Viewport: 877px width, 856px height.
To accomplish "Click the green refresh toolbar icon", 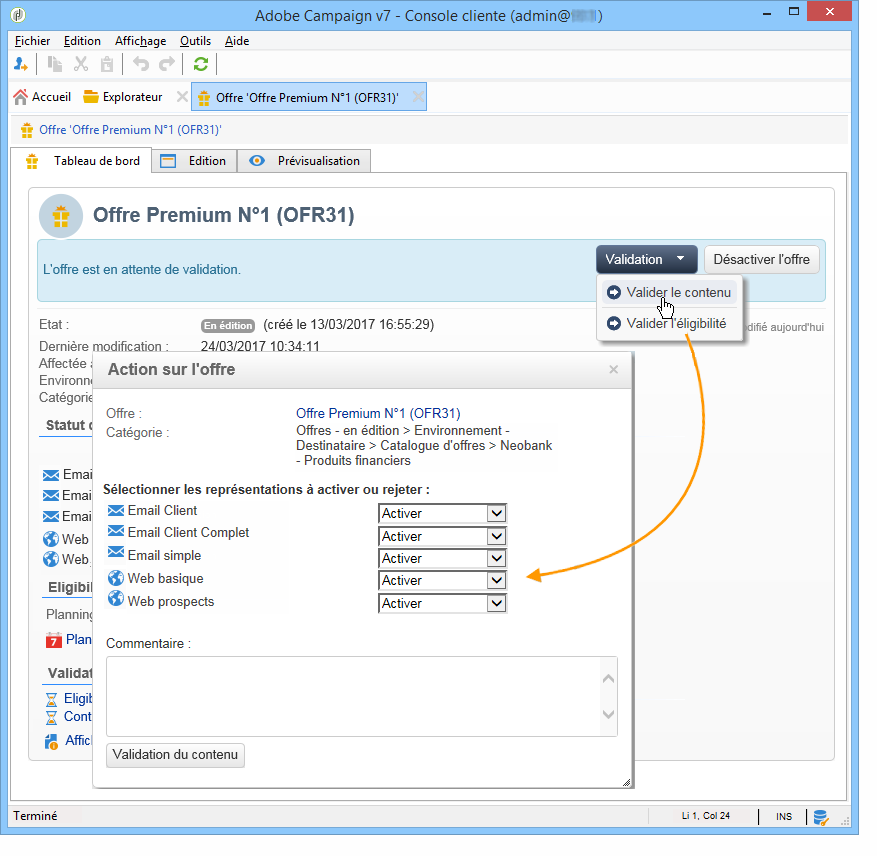I will pyautogui.click(x=201, y=64).
